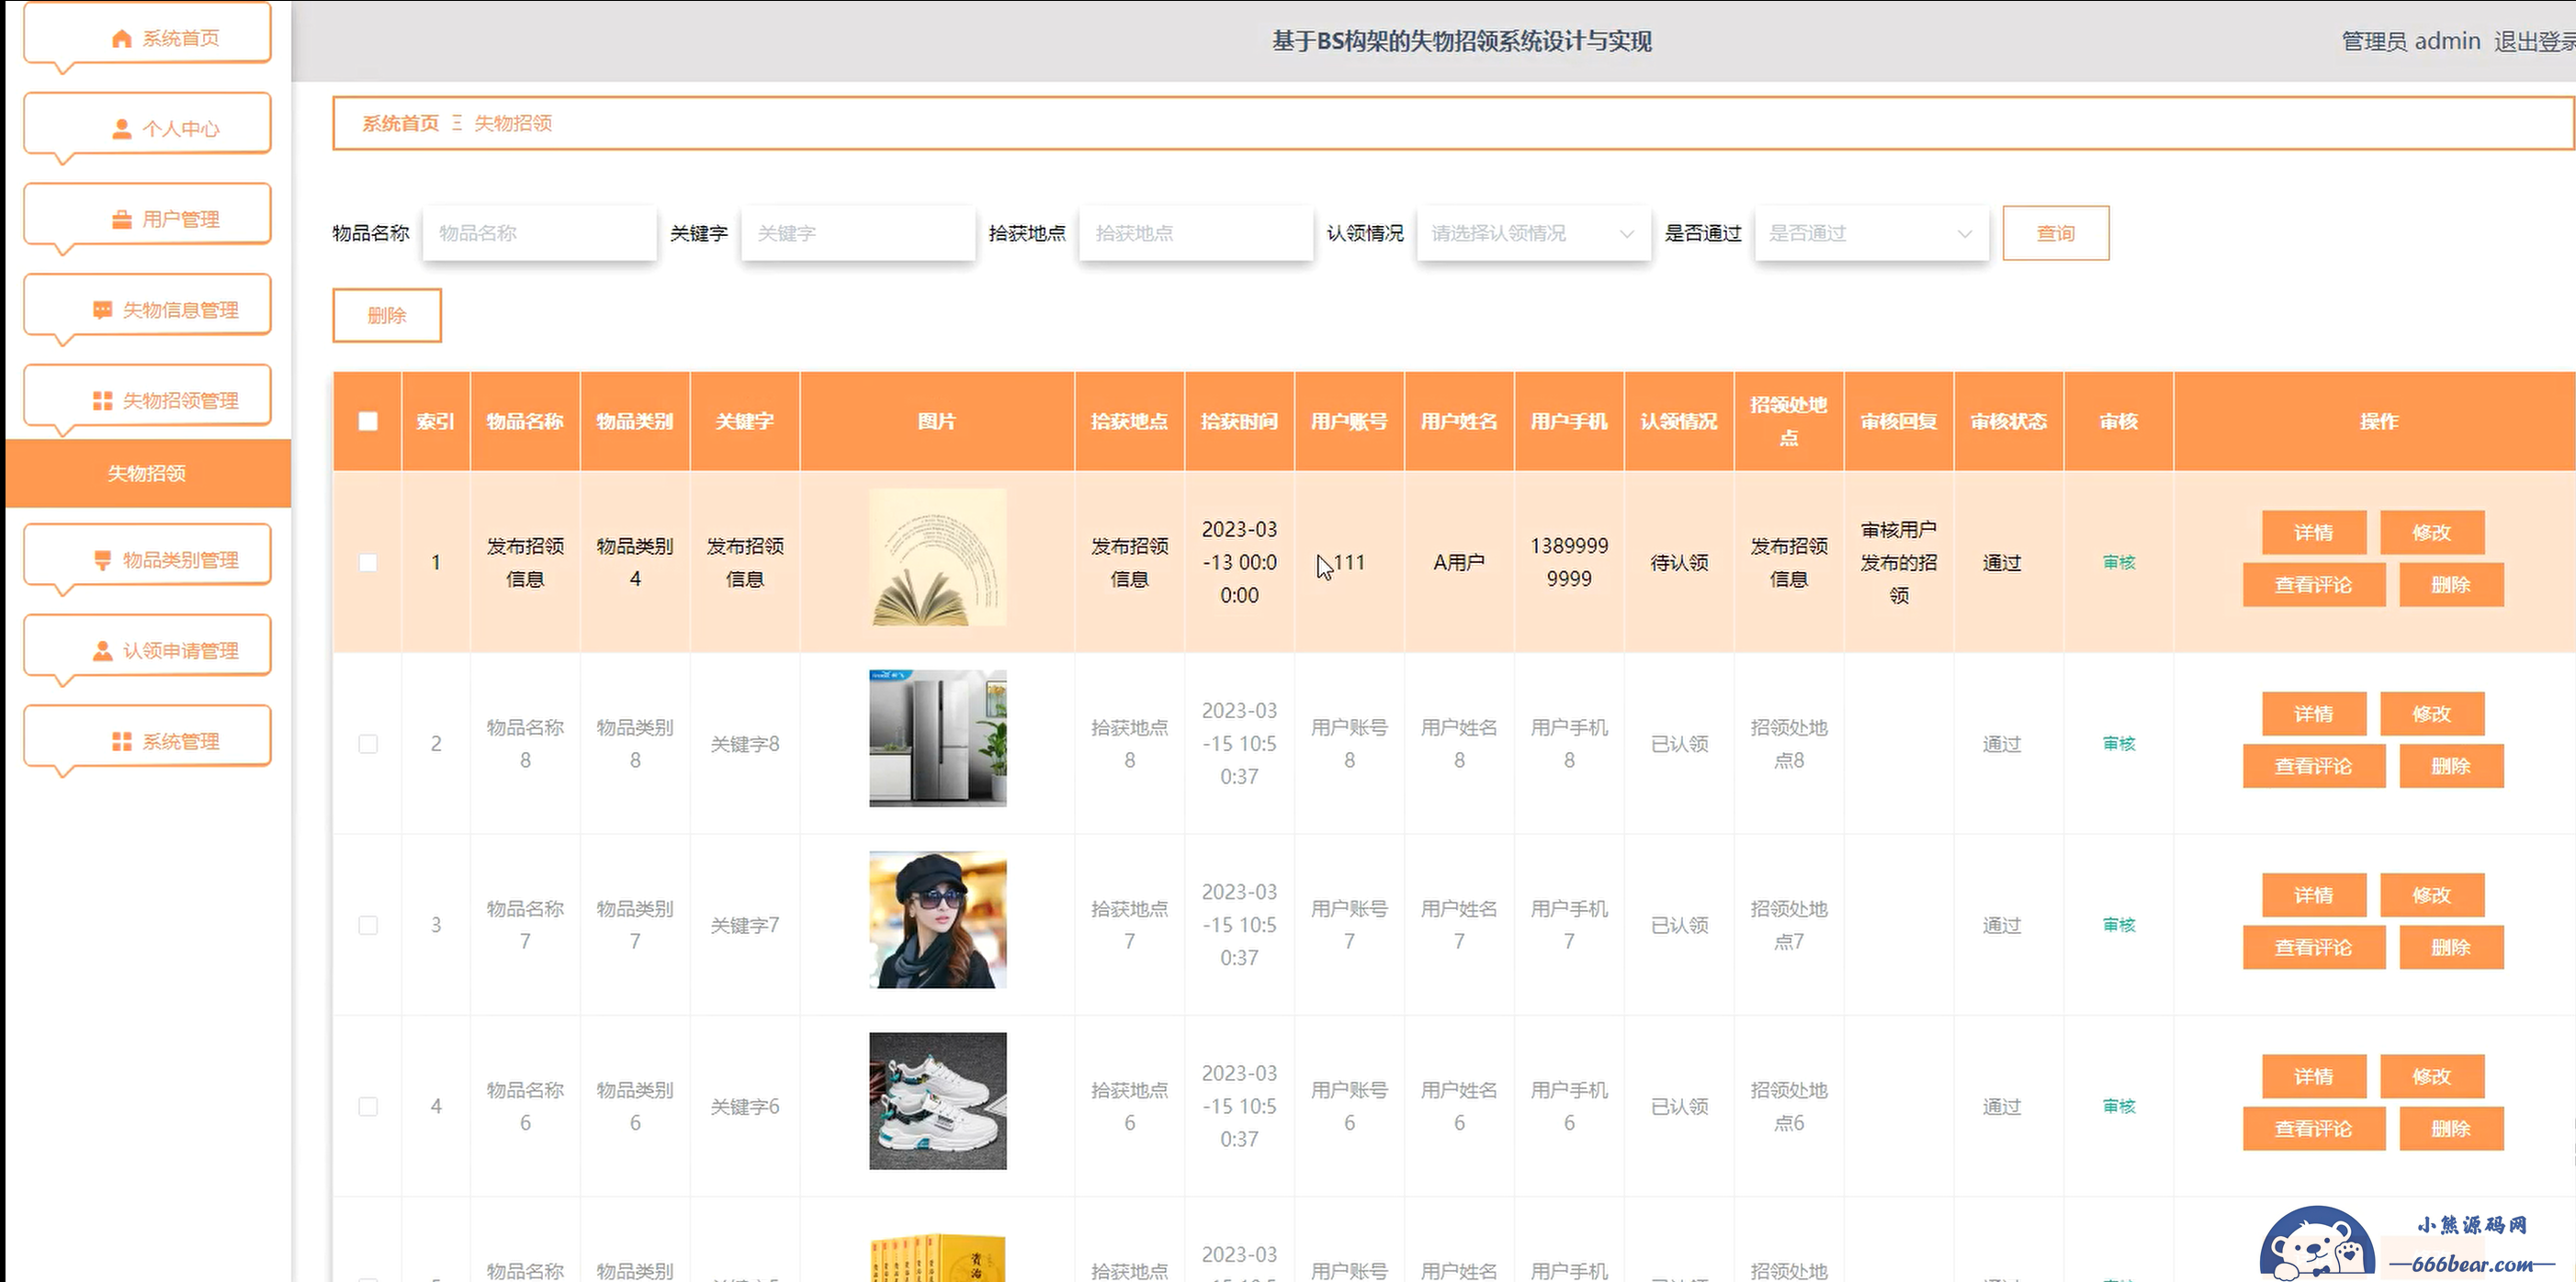Expand 失物信息管理 sidebar menu
2576x1282 pixels.
point(147,305)
